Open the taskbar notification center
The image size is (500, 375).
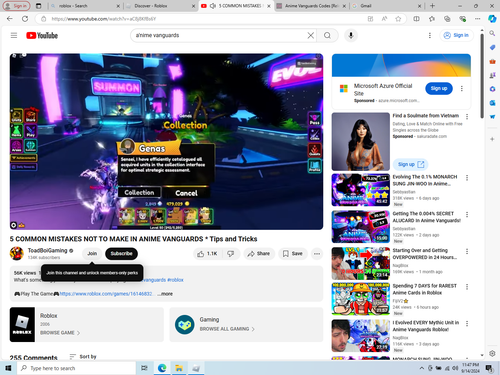pyautogui.click(x=489, y=368)
